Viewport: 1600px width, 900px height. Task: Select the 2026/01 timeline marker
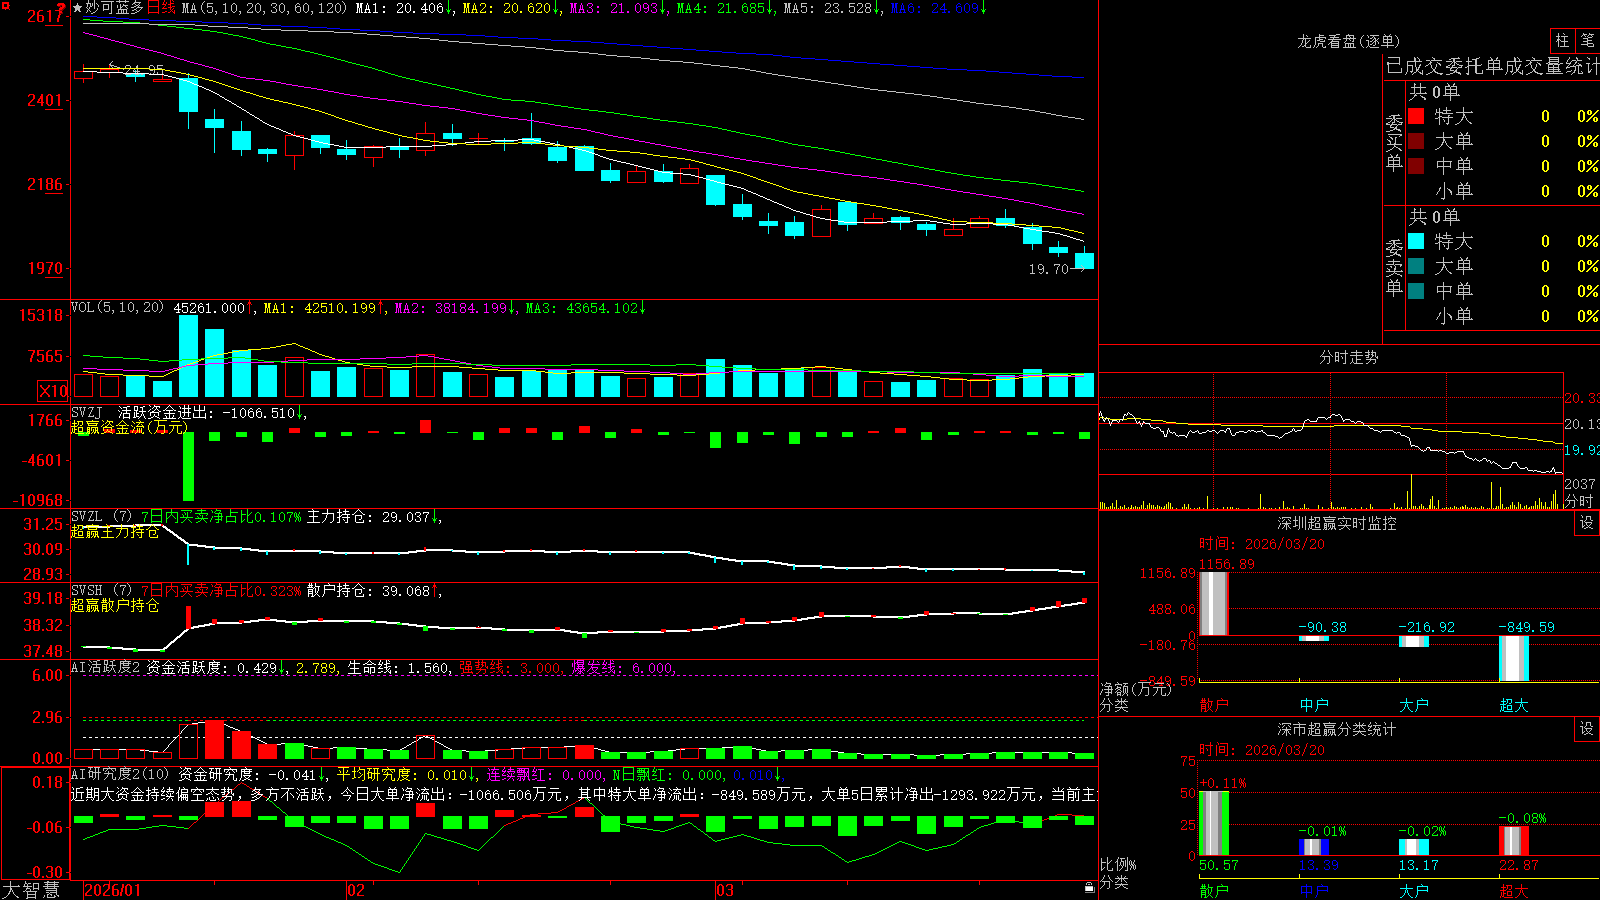coord(113,890)
